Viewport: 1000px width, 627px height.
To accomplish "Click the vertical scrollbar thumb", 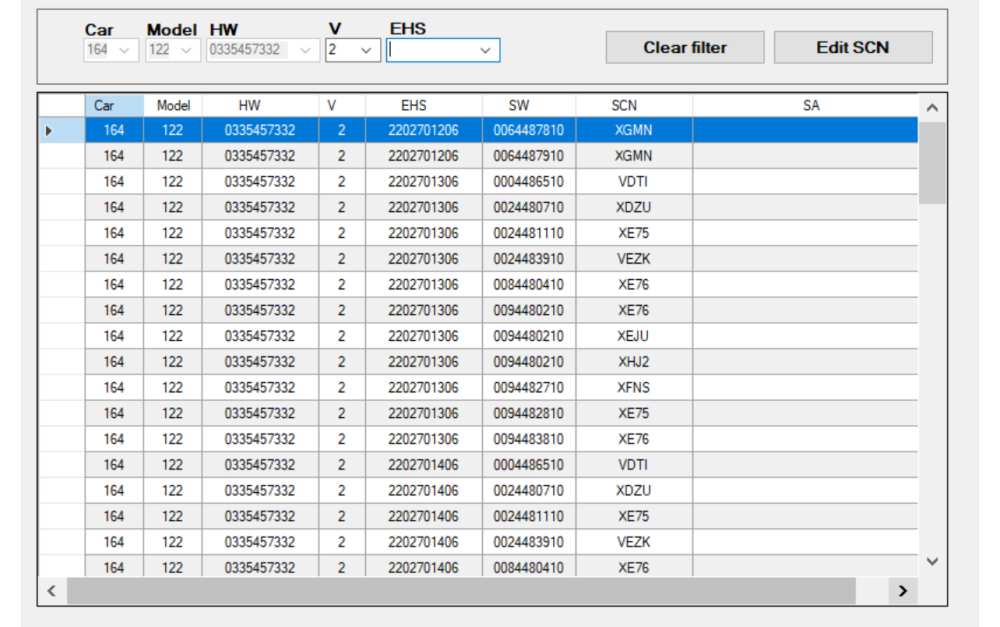I will click(x=932, y=162).
